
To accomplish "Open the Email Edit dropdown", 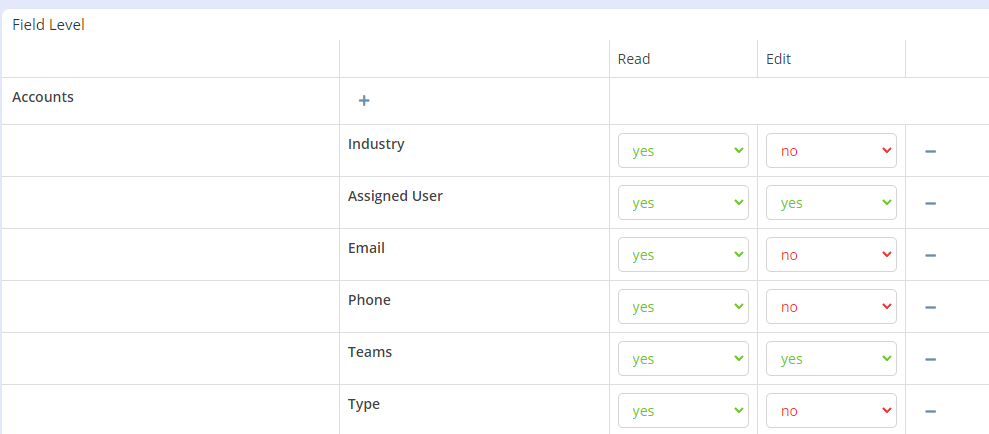I will point(831,255).
